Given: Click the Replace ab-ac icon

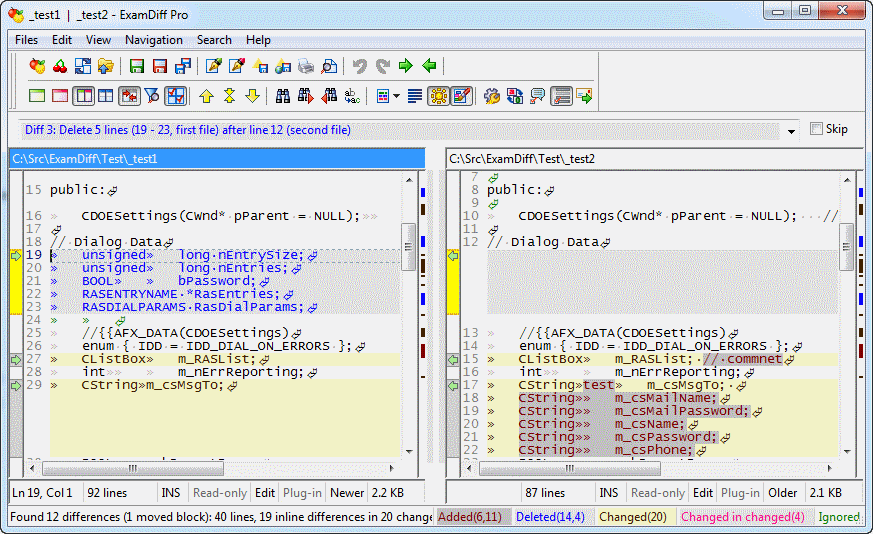Looking at the screenshot, I should (352, 96).
